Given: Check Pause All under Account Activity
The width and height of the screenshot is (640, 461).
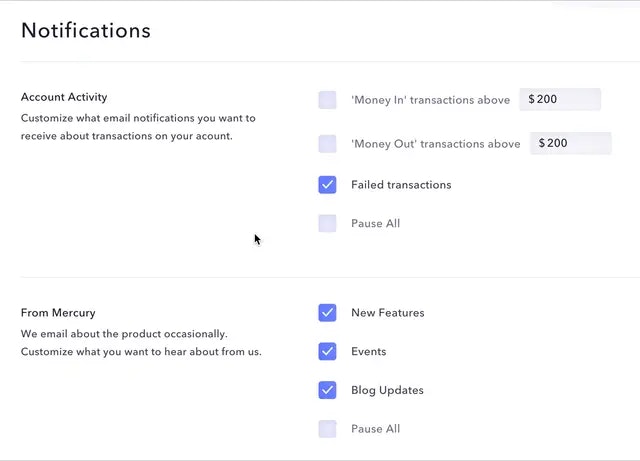Looking at the screenshot, I should click(327, 224).
